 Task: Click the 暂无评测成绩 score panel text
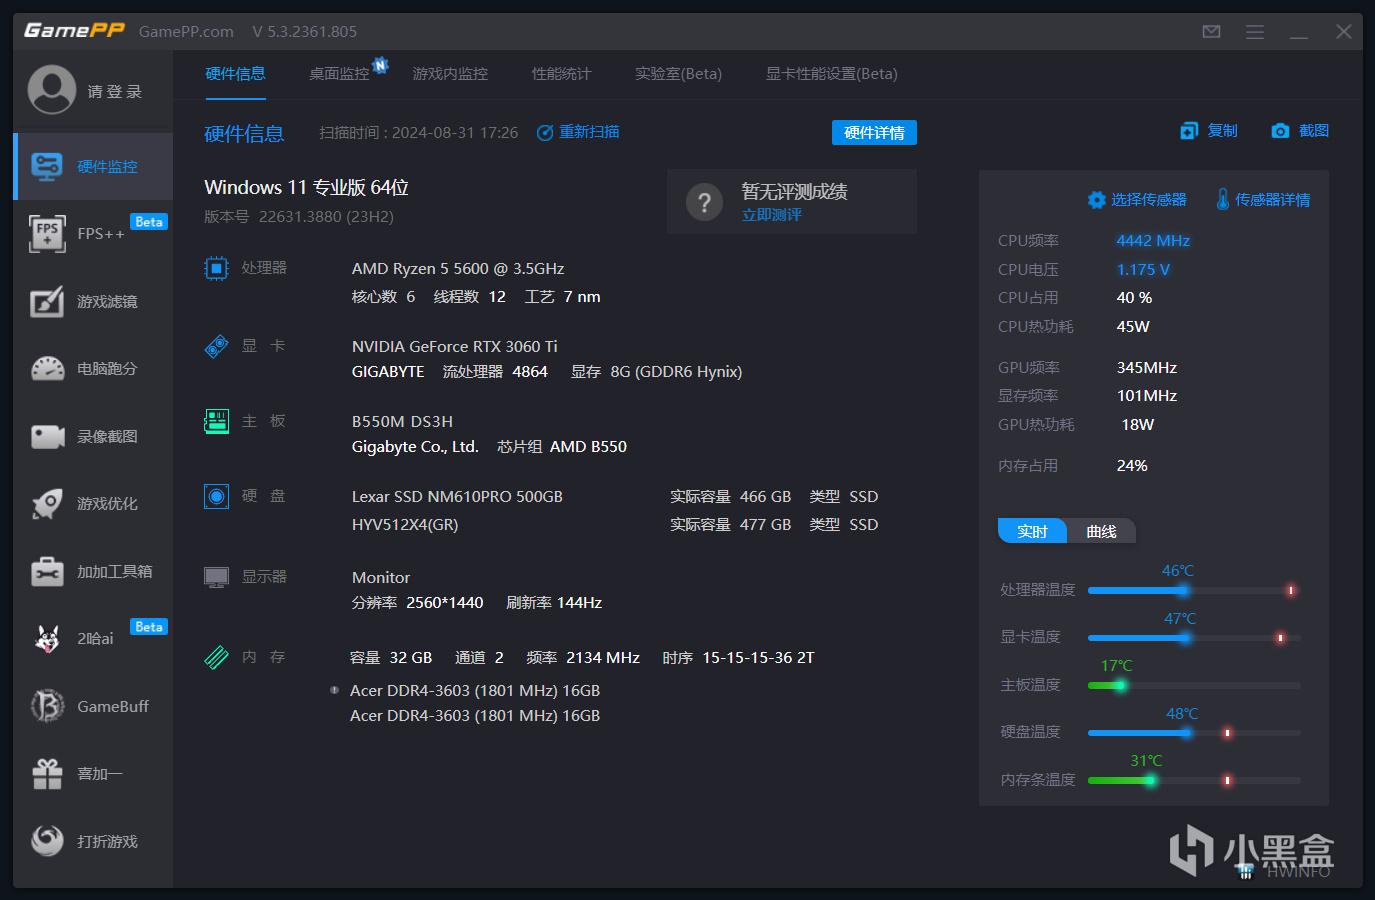[x=794, y=192]
